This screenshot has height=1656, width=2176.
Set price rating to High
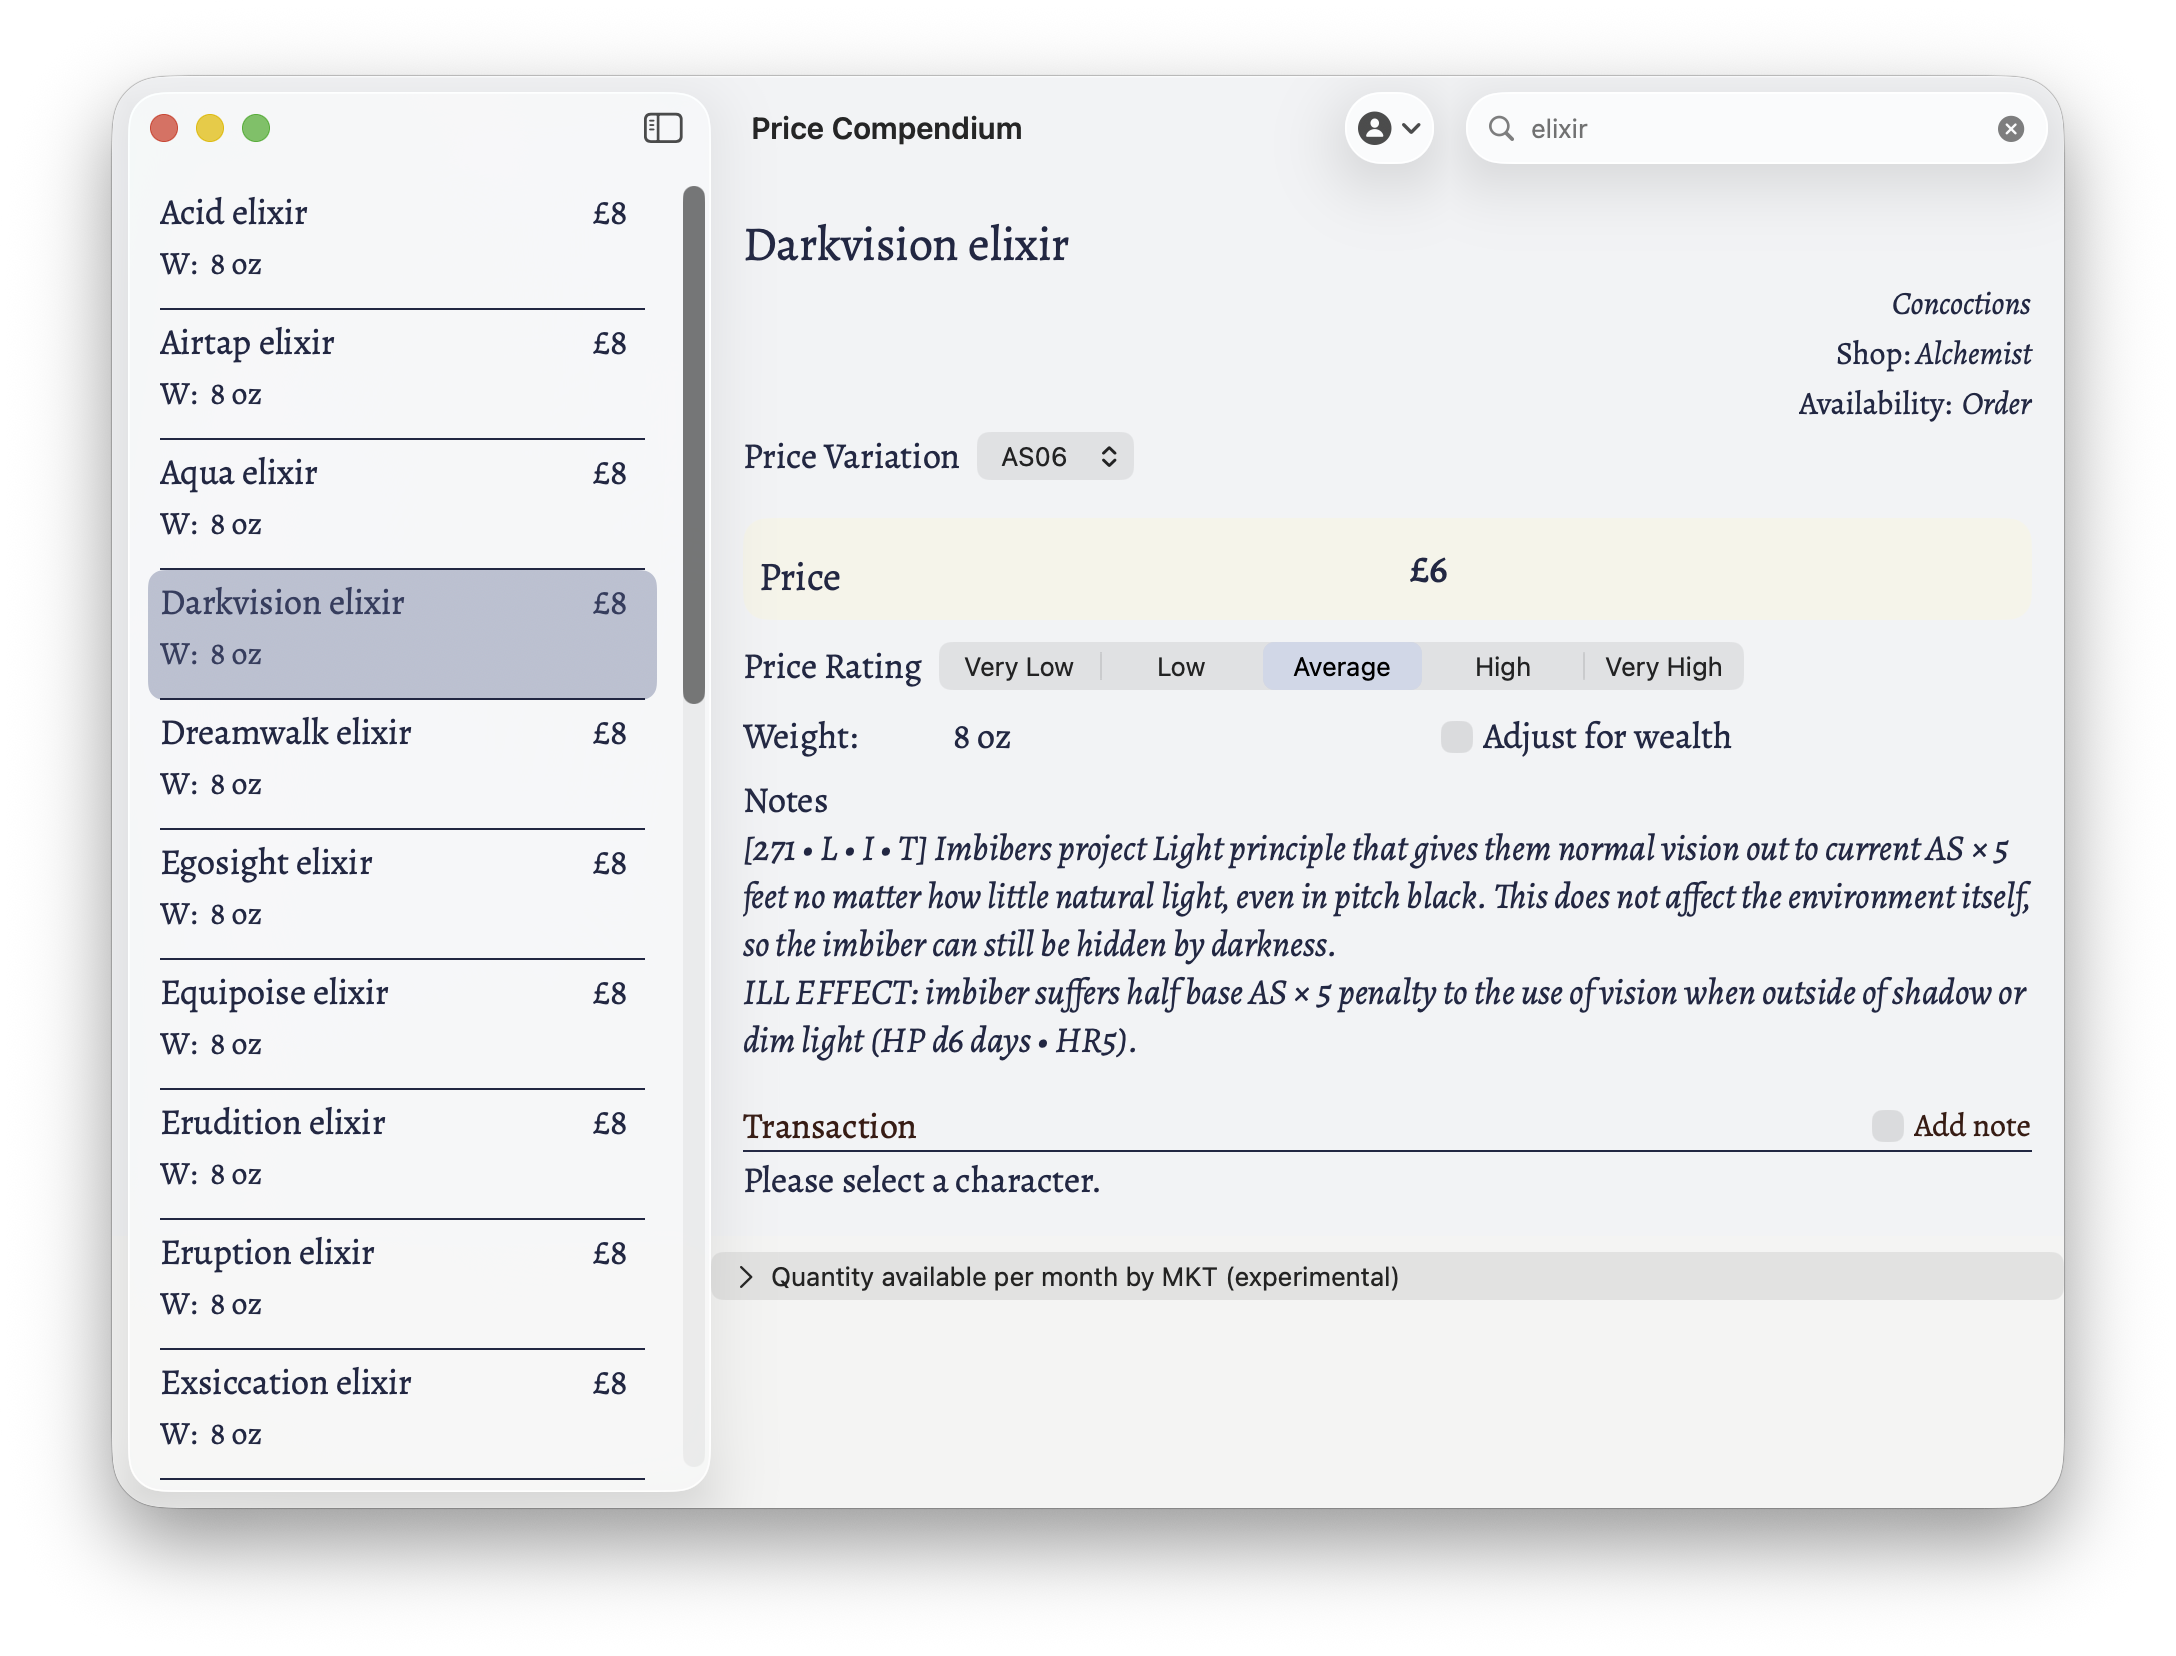pyautogui.click(x=1502, y=667)
